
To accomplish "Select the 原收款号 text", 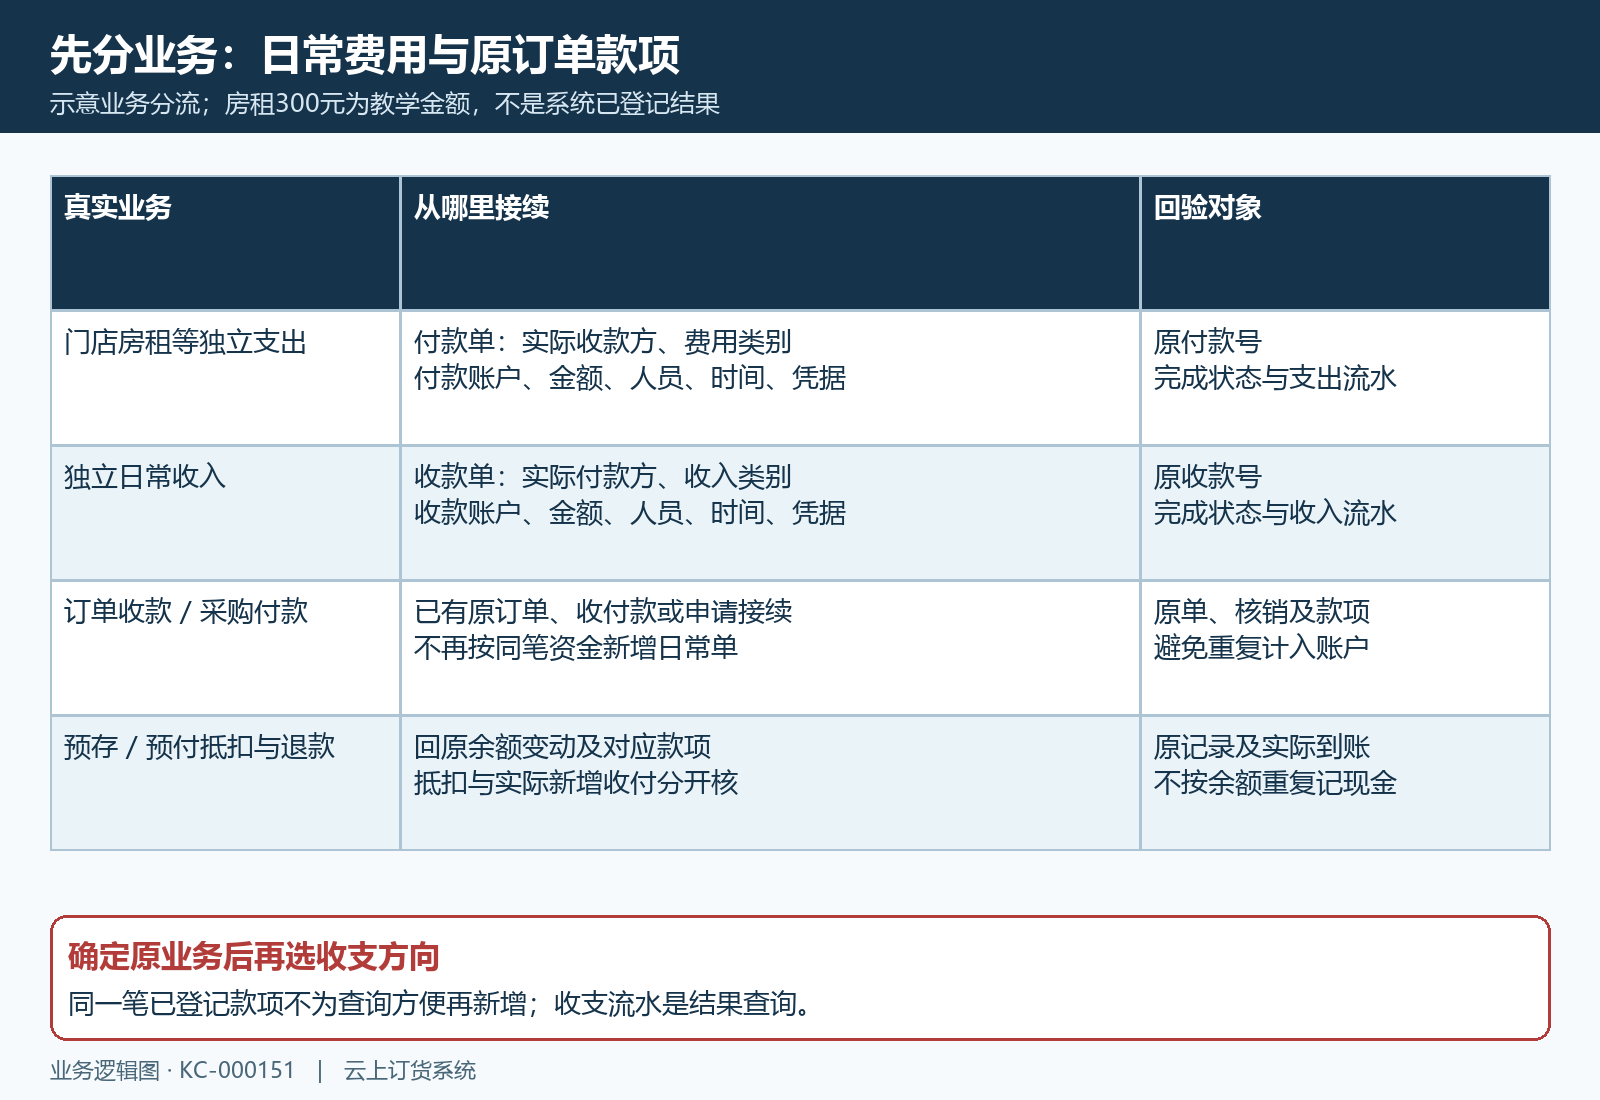I will [1208, 477].
